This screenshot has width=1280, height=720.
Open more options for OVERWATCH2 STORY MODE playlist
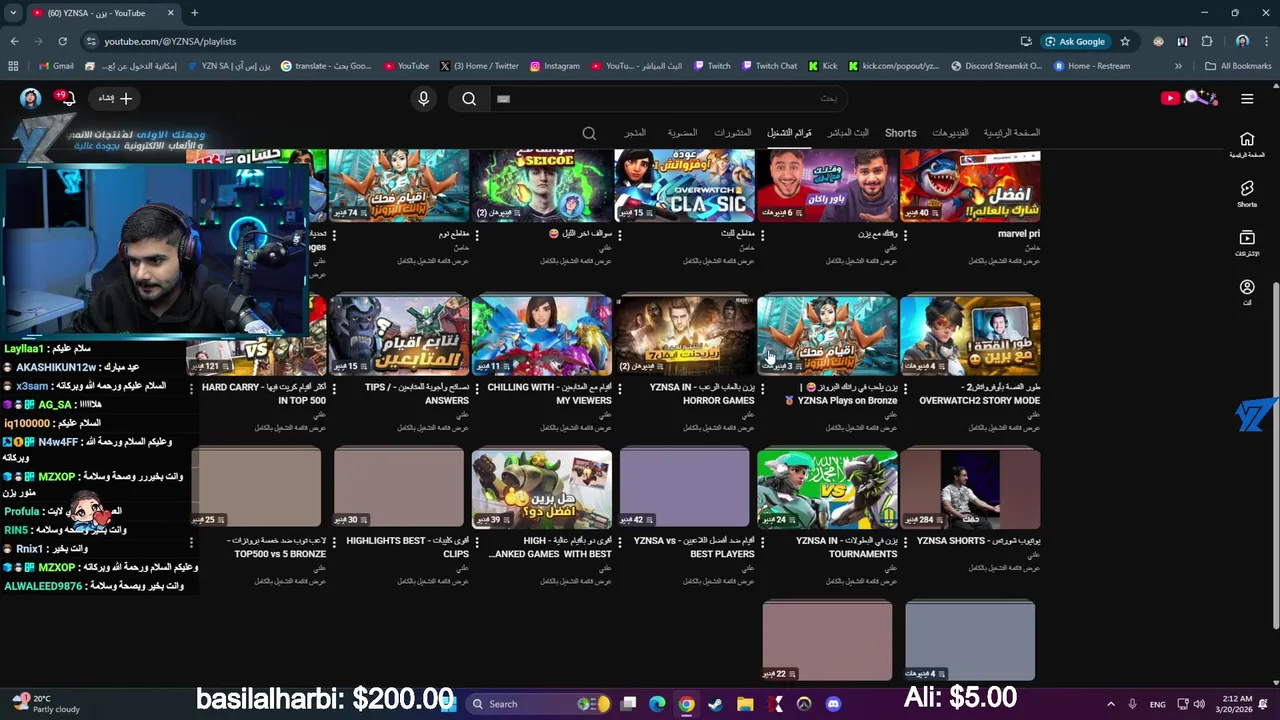click(905, 387)
